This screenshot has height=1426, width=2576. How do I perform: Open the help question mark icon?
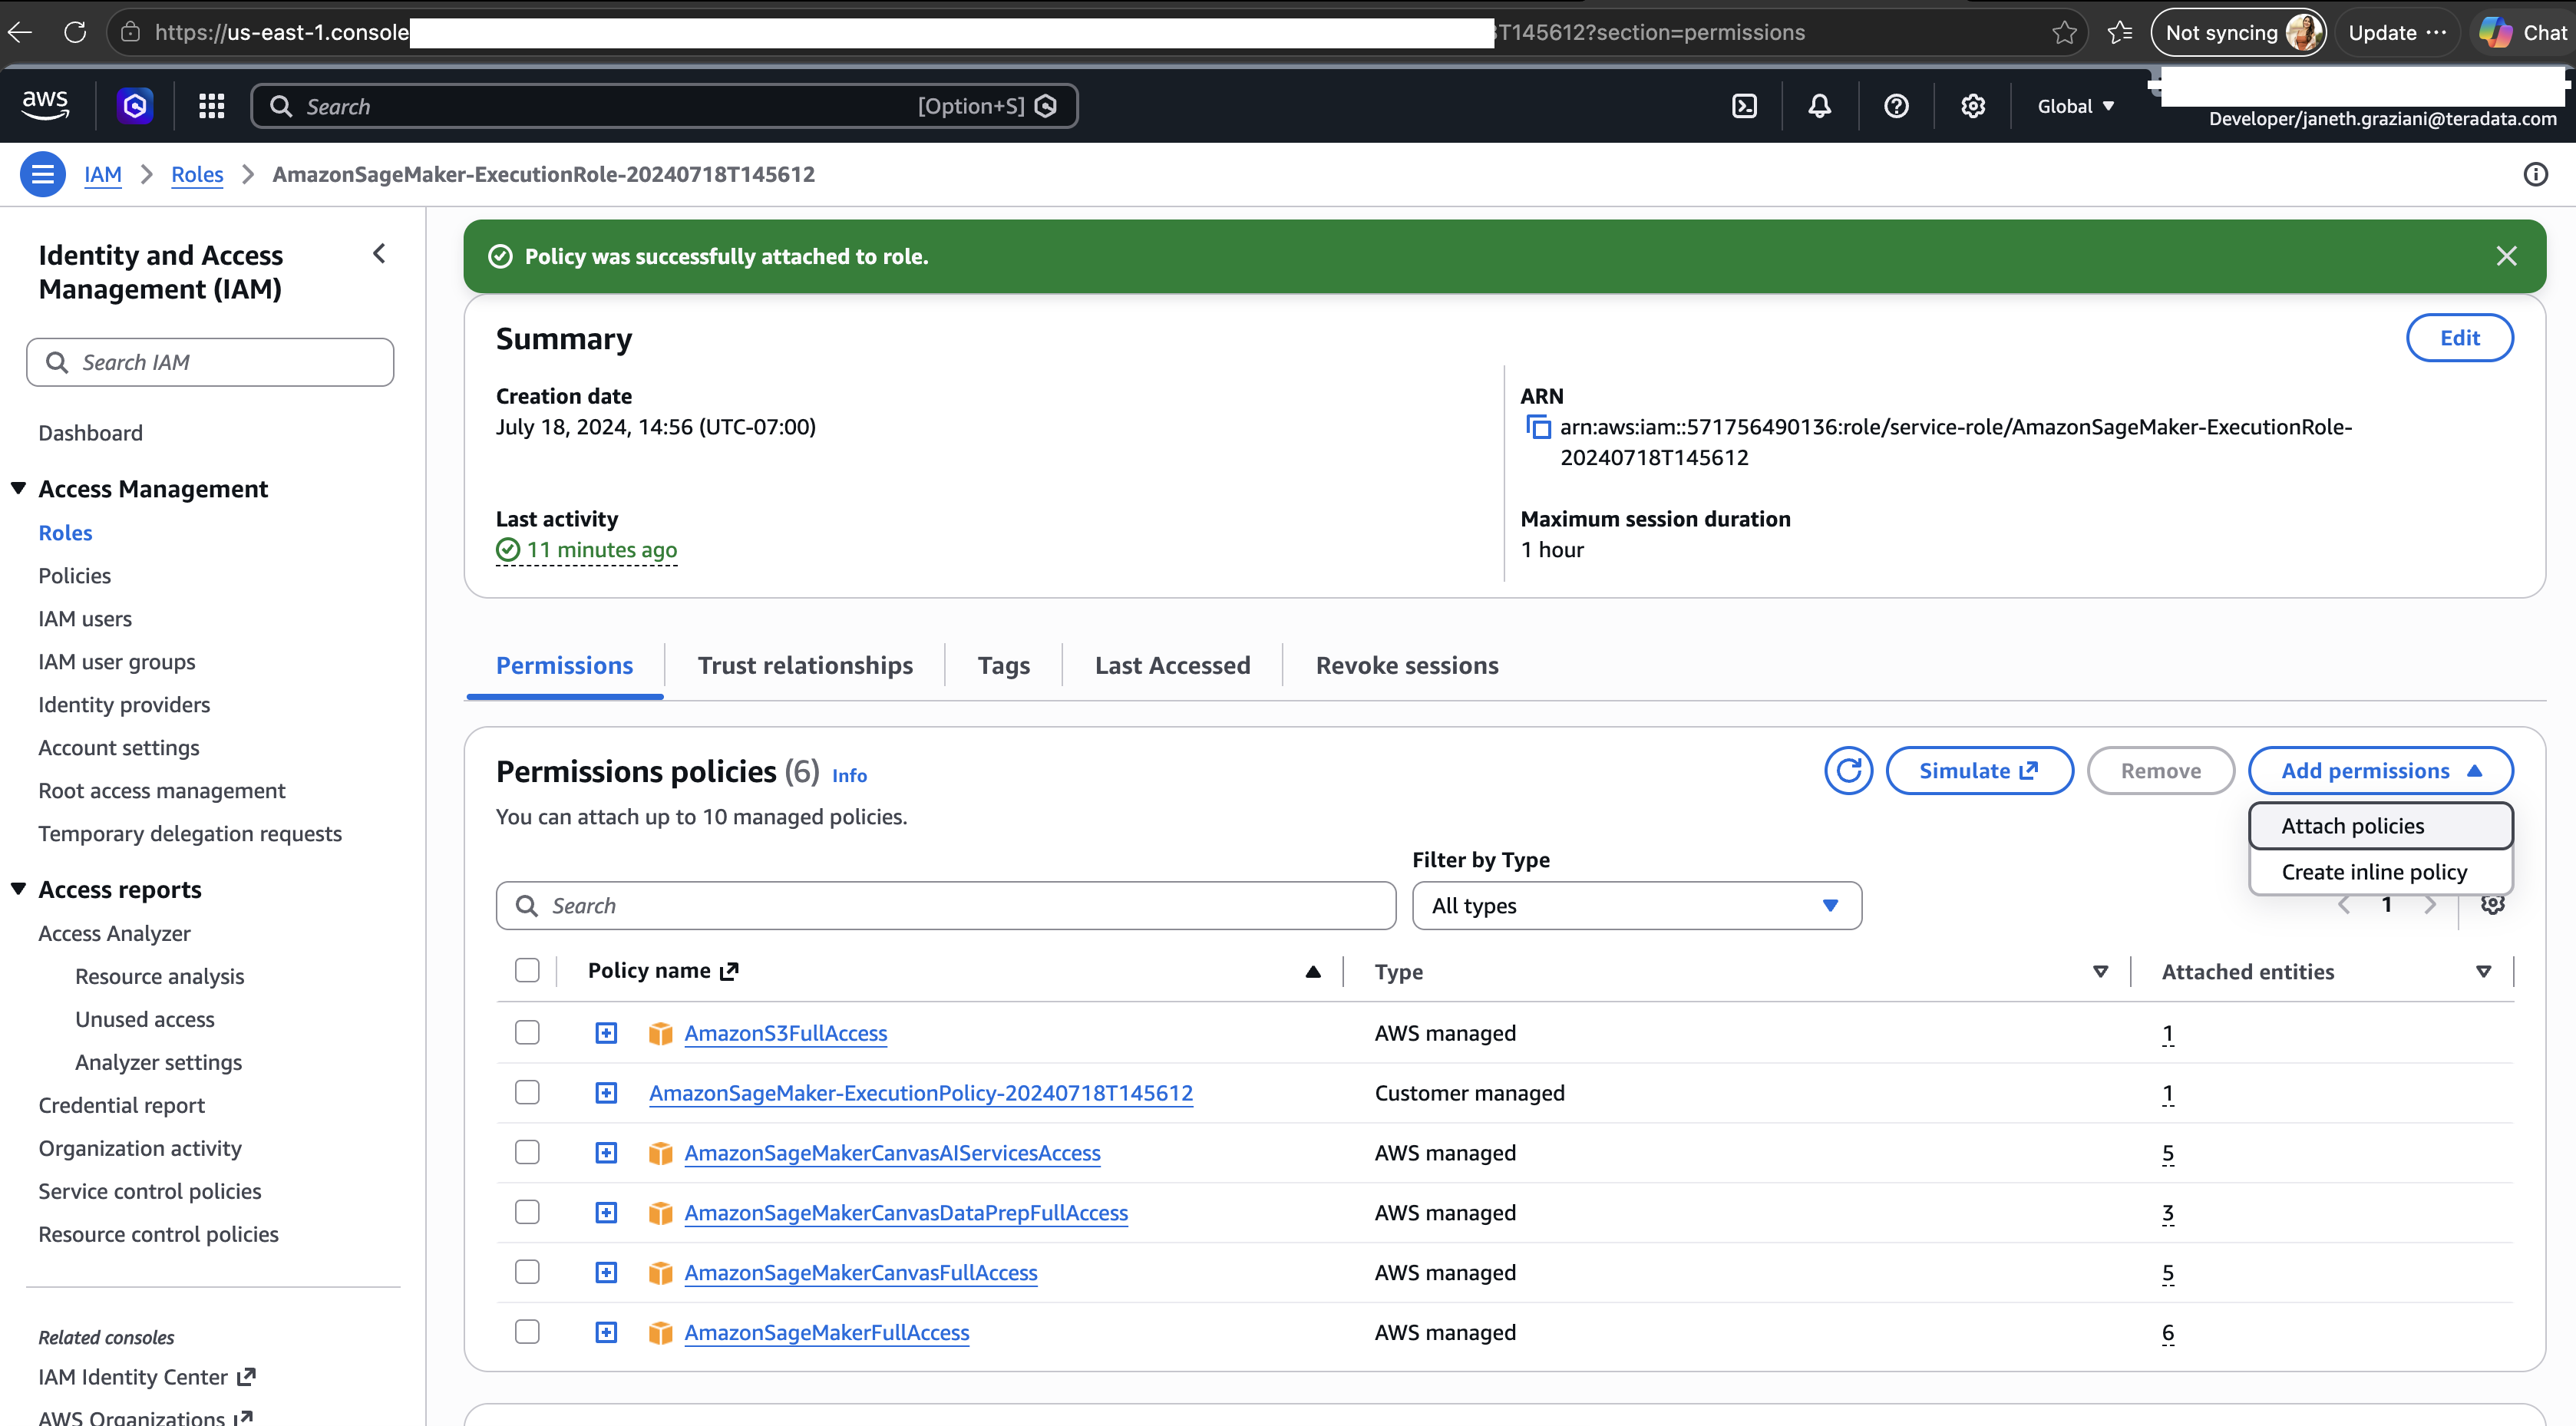pyautogui.click(x=1896, y=106)
